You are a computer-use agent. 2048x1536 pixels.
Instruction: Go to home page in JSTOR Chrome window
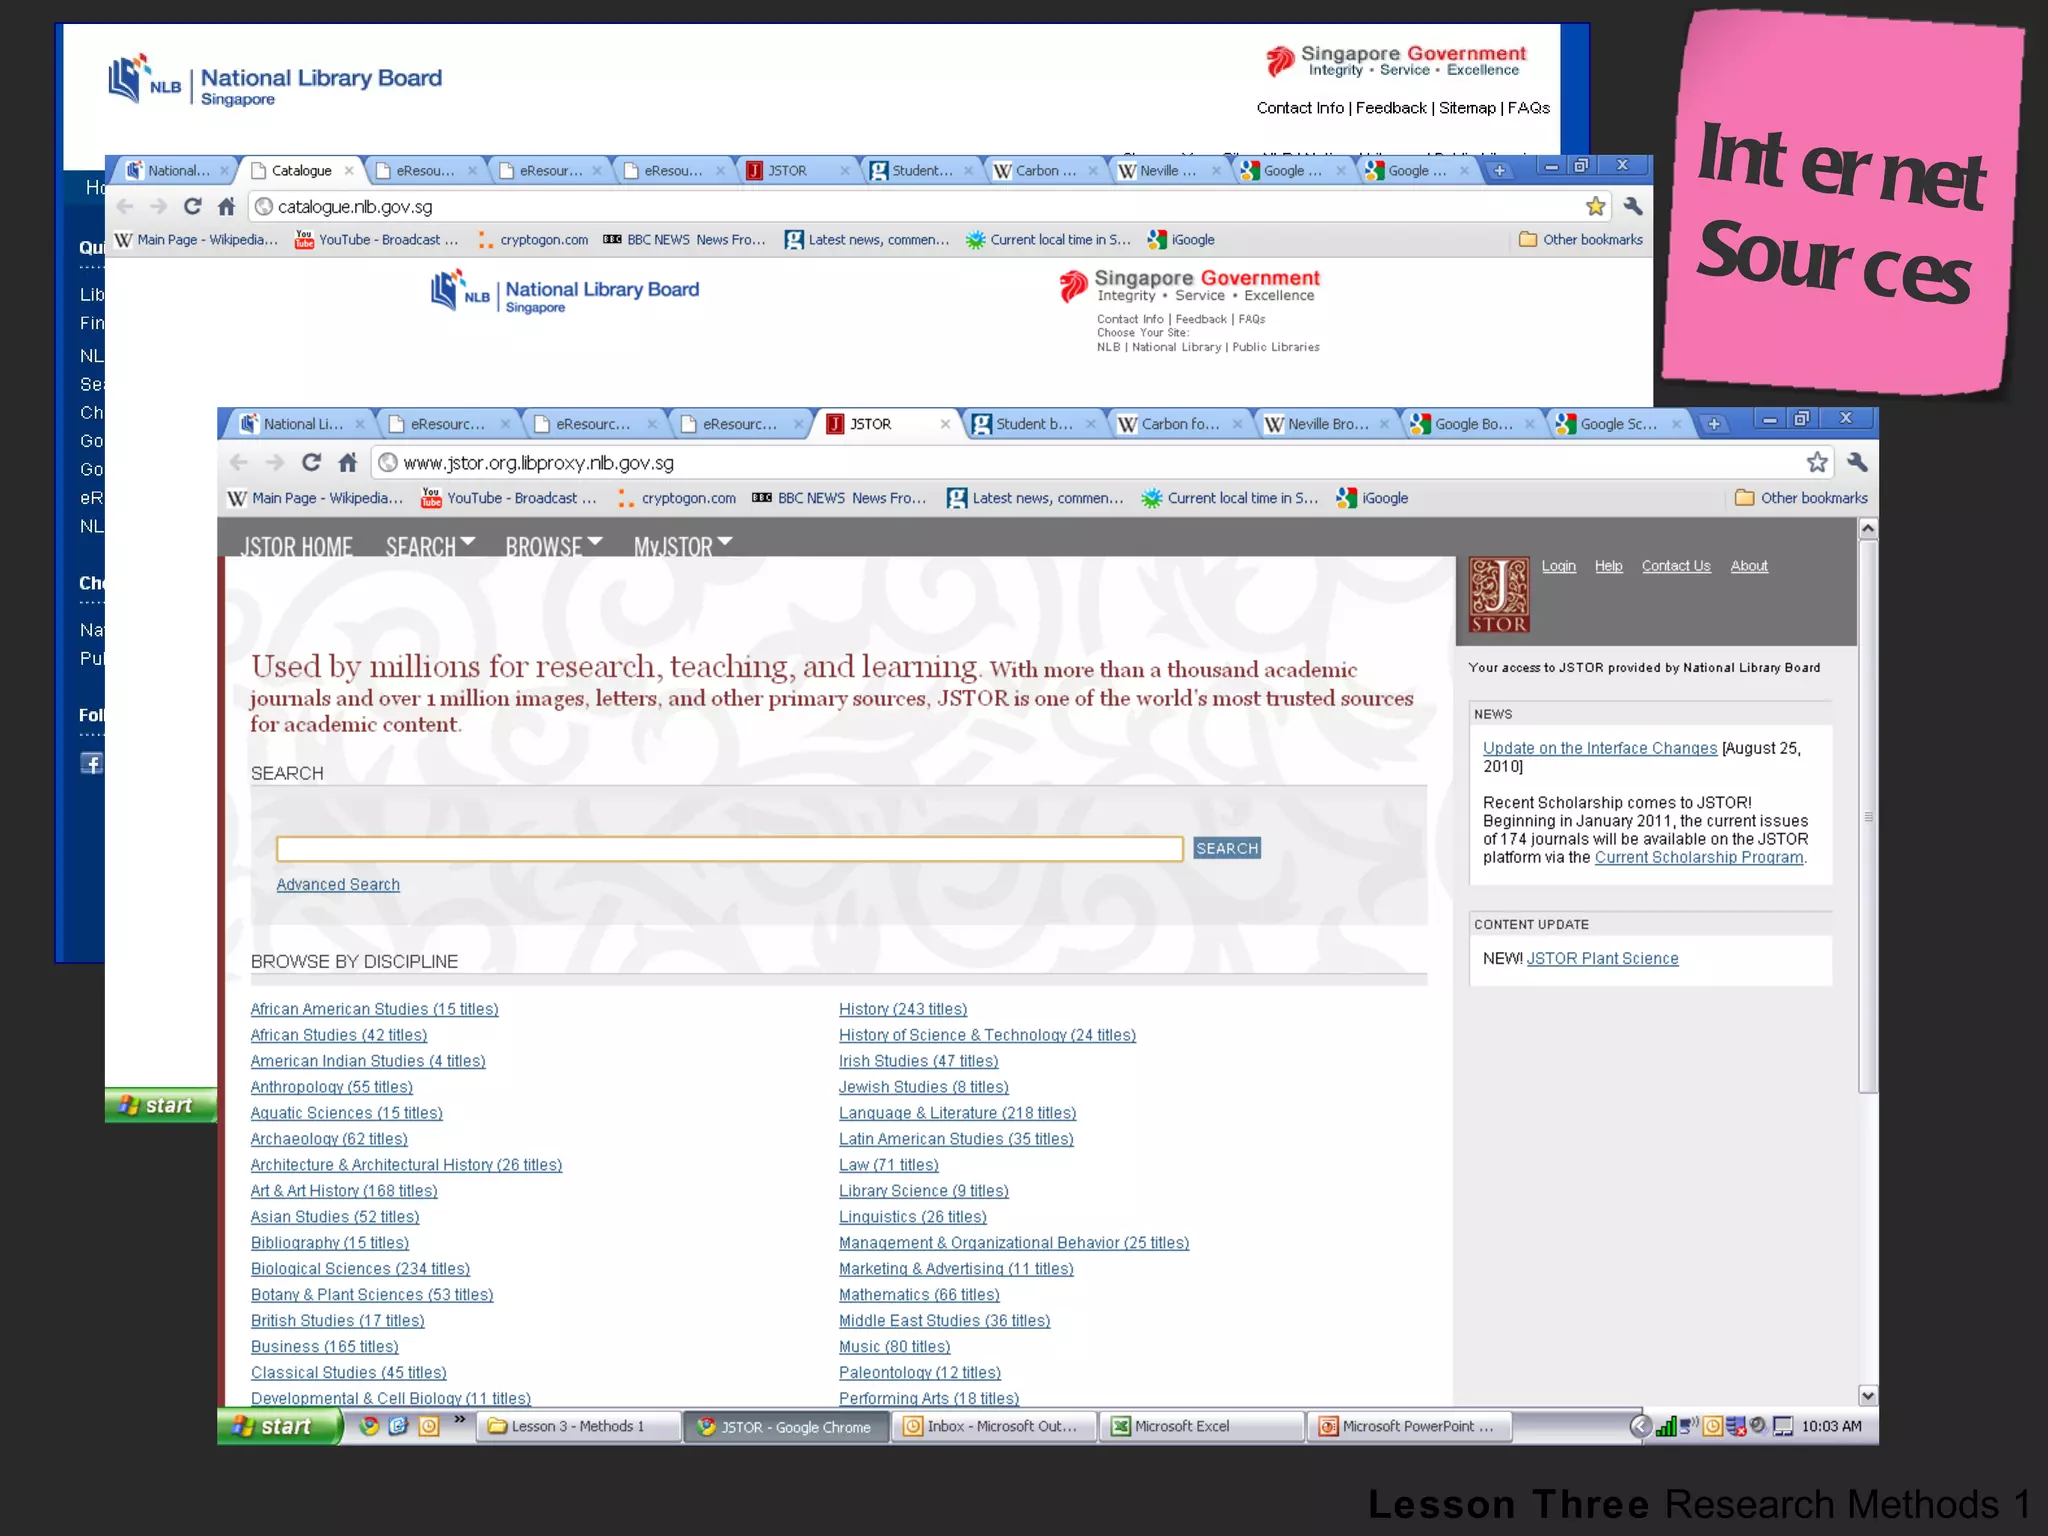click(x=347, y=462)
